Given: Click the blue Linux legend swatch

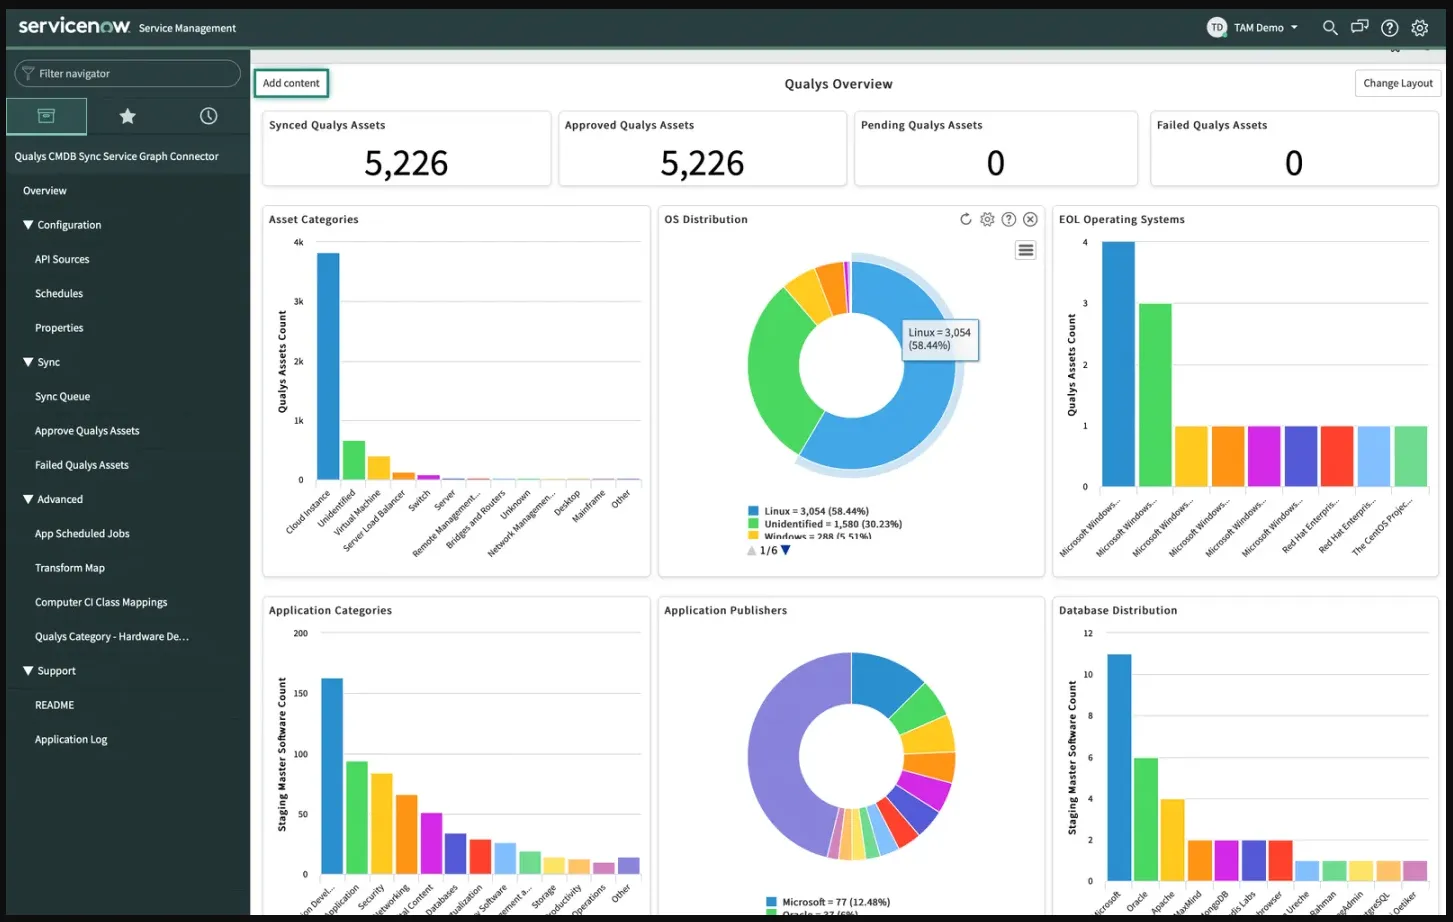Looking at the screenshot, I should pos(753,511).
